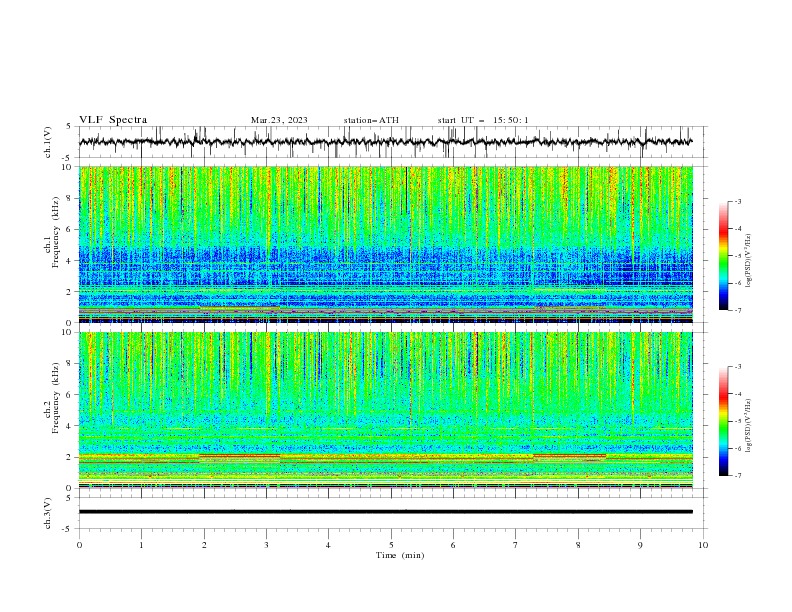This screenshot has height=612, width=792.
Task: Click the time axis tick label "6"
Action: pyautogui.click(x=453, y=545)
